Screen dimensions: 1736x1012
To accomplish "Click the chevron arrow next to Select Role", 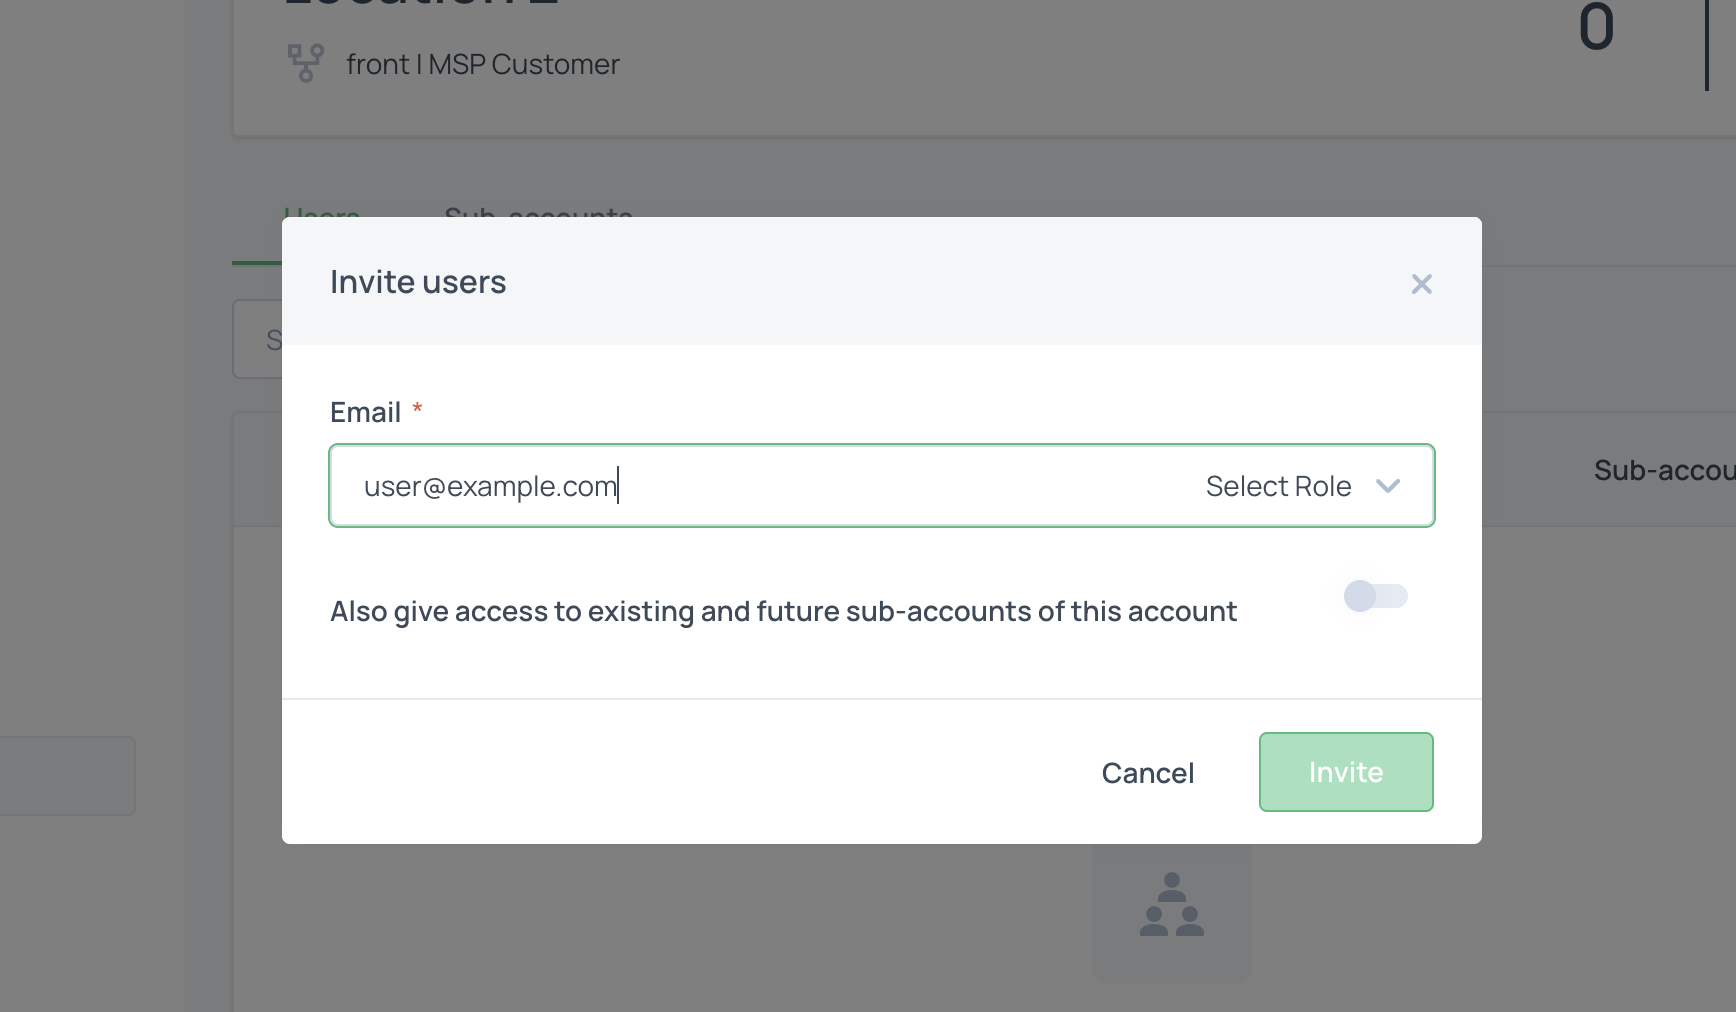I will click(1387, 486).
